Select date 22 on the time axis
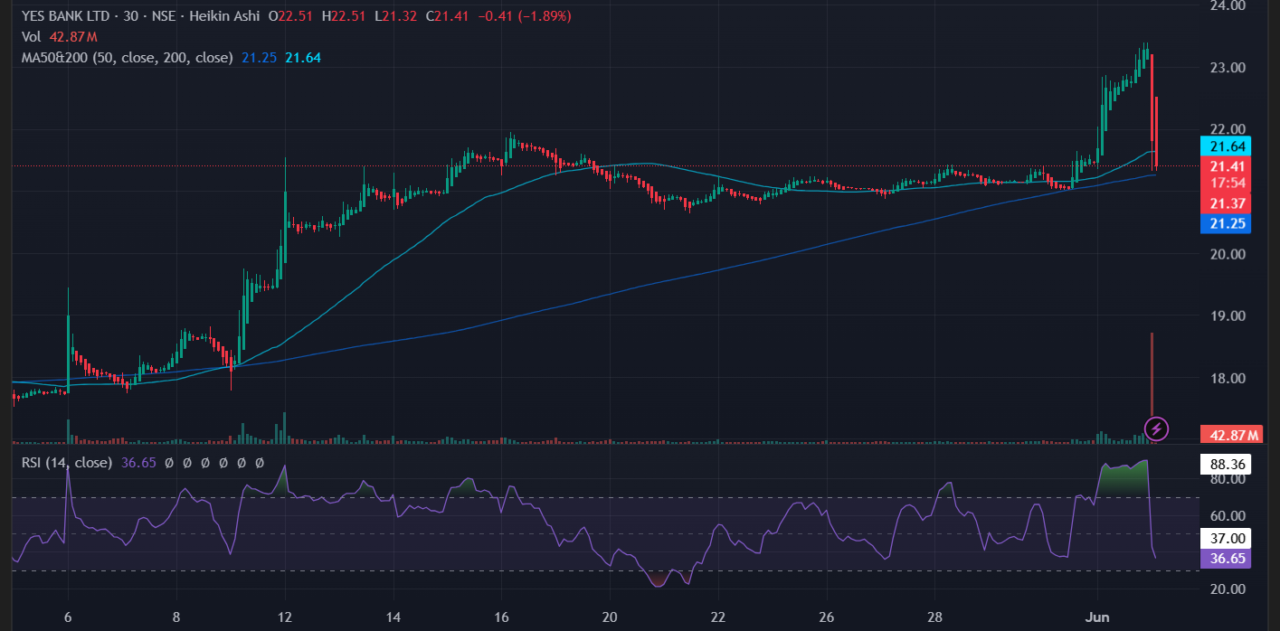1280x631 pixels. (718, 617)
